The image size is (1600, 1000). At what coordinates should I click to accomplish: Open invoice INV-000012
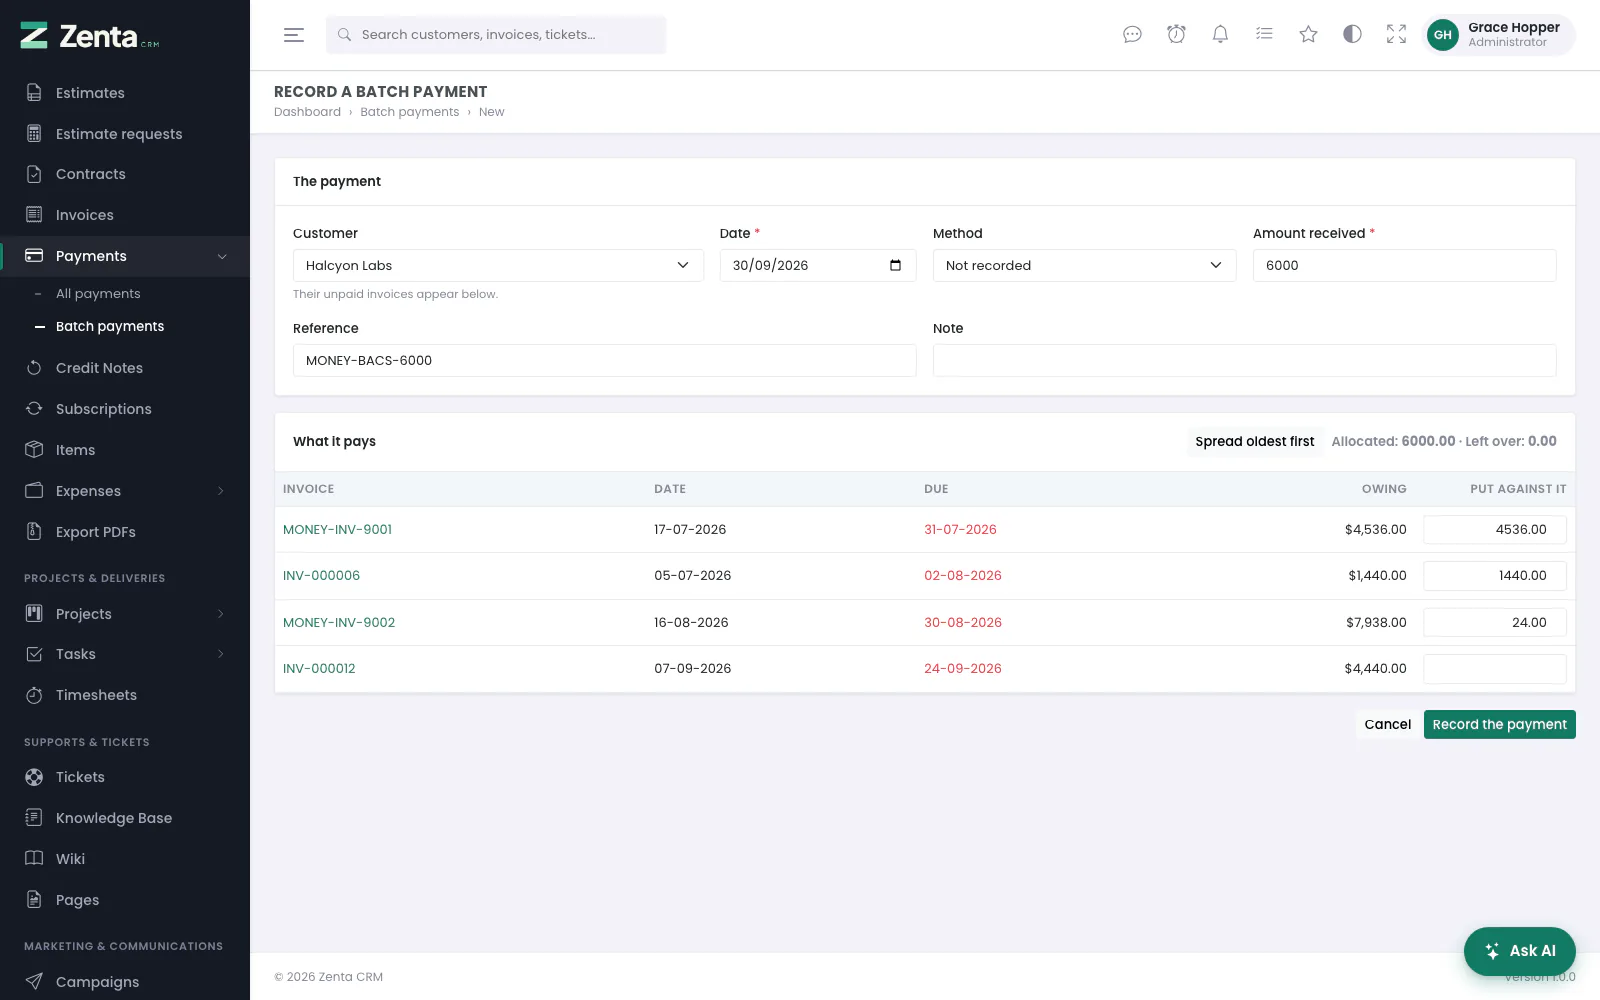319,669
